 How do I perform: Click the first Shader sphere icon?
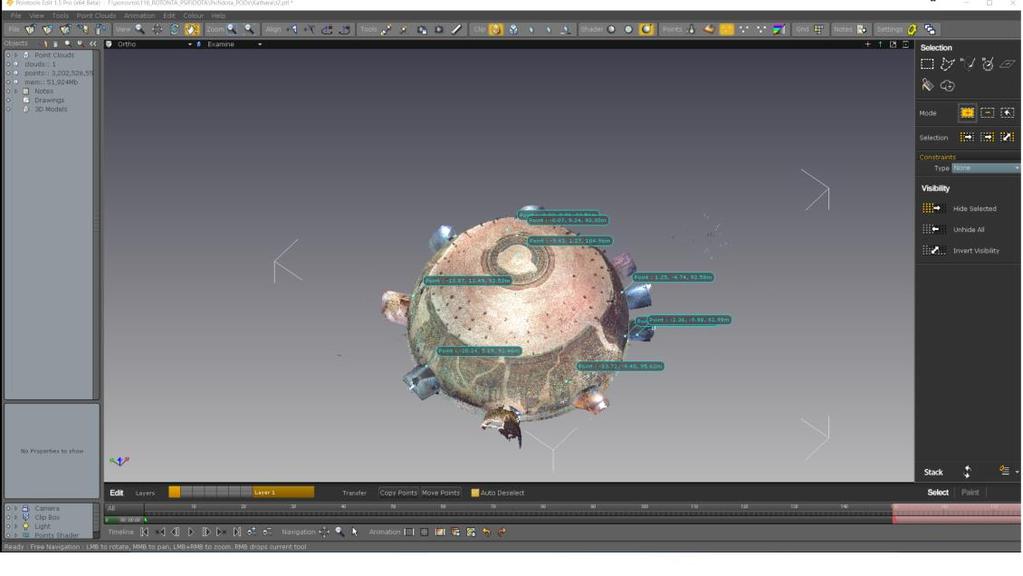tap(611, 29)
